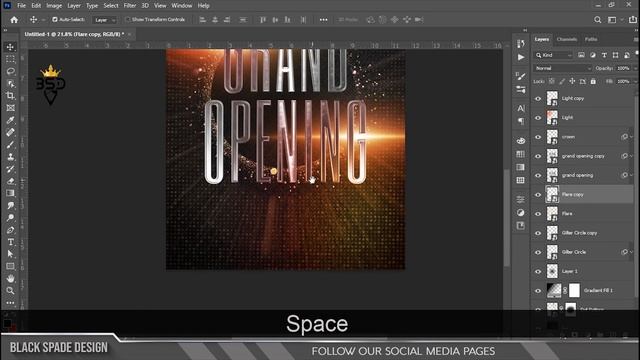Select the Eyedropper tool
640x360 pixels.
click(x=10, y=120)
